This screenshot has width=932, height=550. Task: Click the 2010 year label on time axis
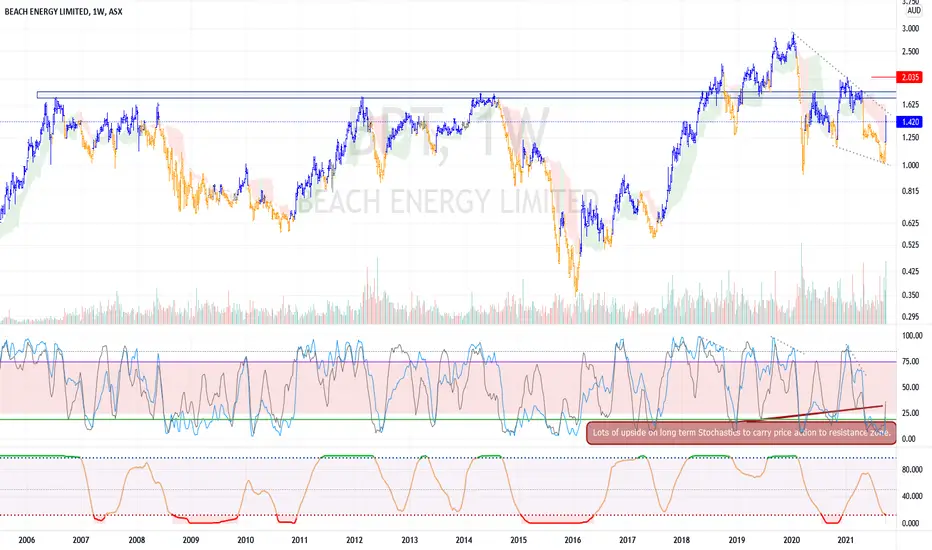pyautogui.click(x=245, y=540)
